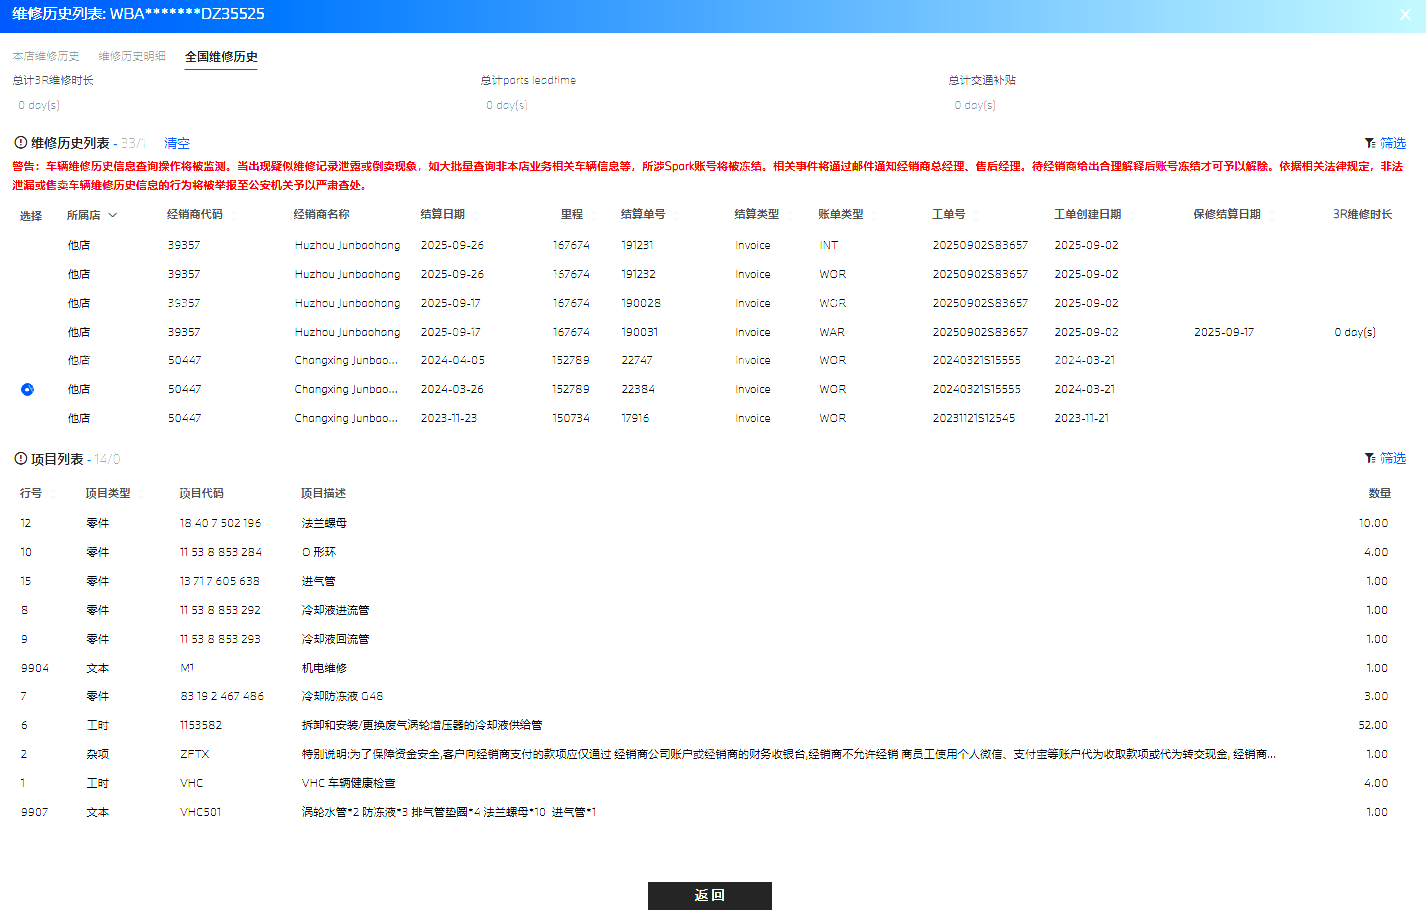Switch to the 维修历史明细 tab
Viewport: 1426px width, 919px height.
[x=132, y=57]
